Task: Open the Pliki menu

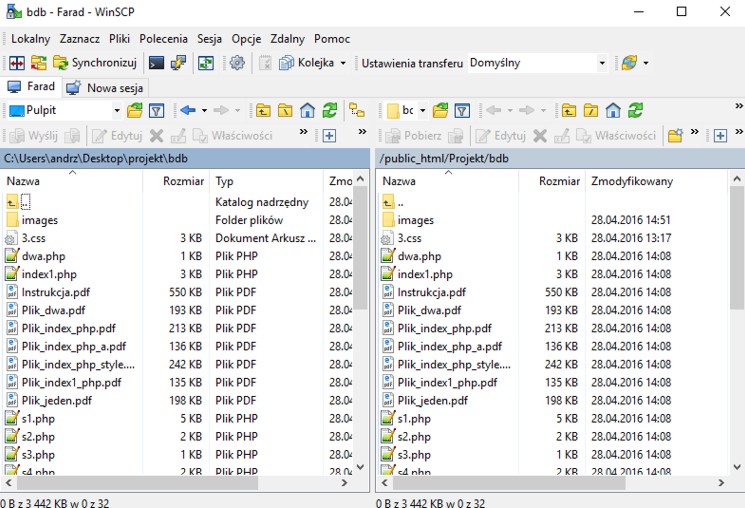Action: coord(119,39)
